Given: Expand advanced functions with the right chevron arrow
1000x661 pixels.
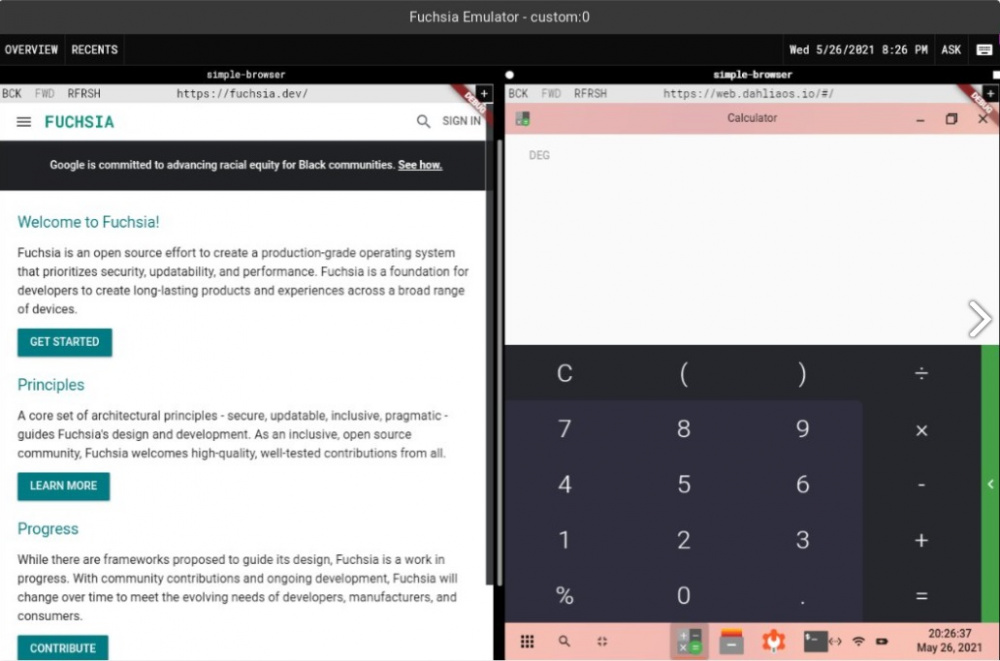Looking at the screenshot, I should [x=979, y=318].
